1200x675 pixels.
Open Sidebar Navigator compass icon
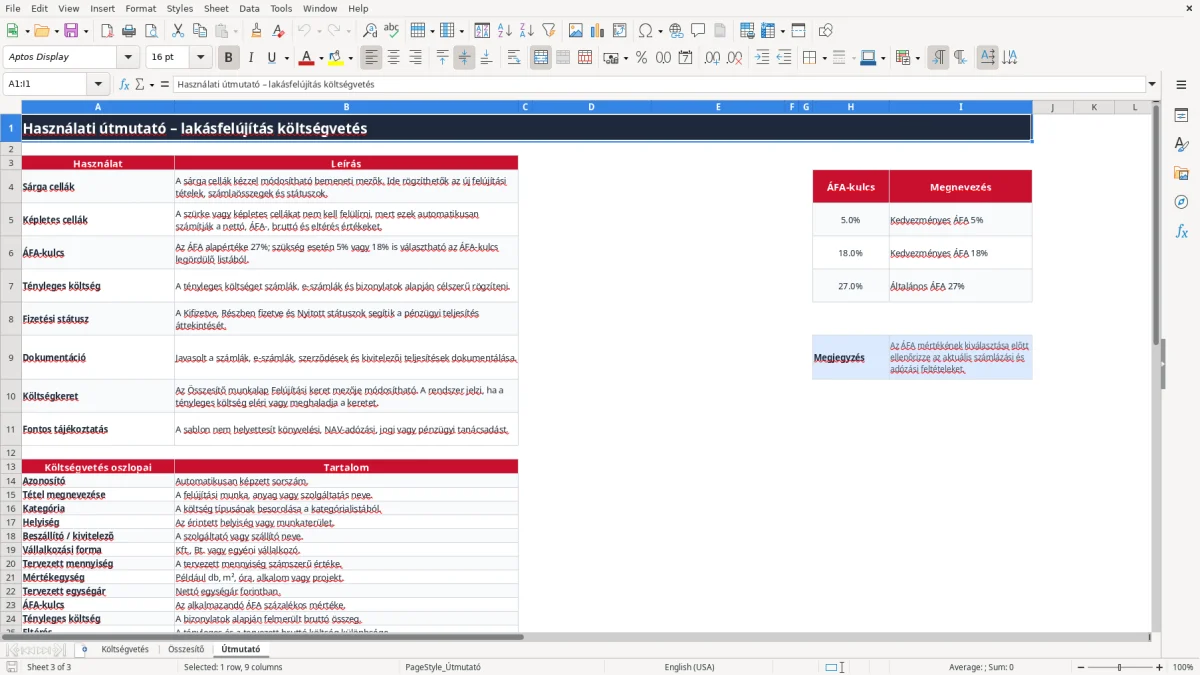pos(1181,202)
